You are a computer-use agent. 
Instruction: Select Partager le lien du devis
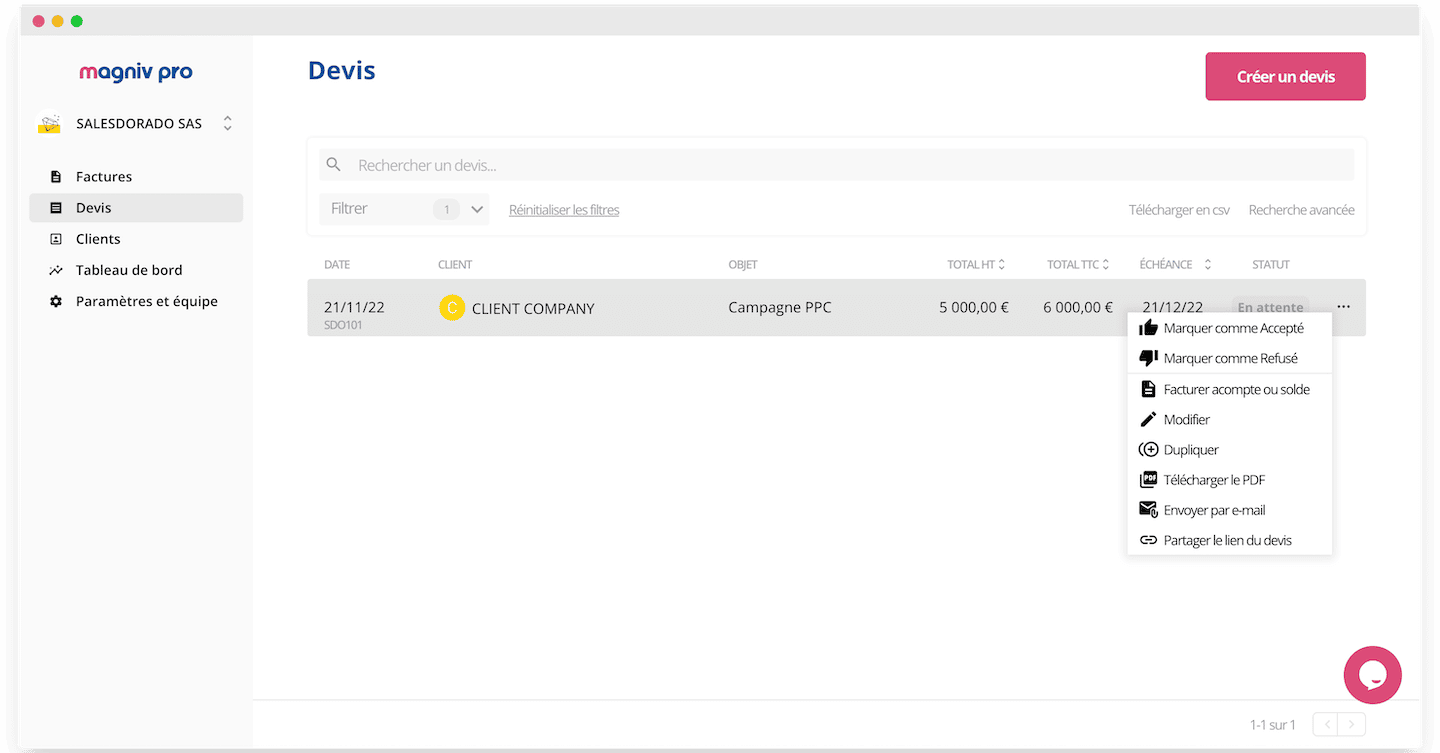(x=1230, y=540)
